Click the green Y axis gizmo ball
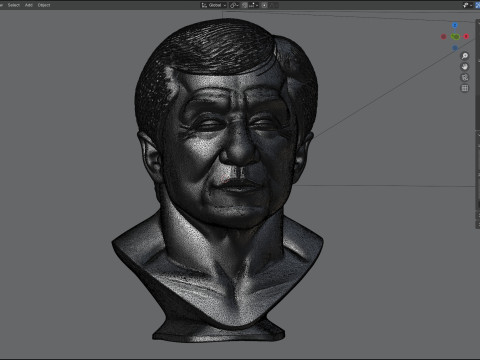Viewport: 480px width, 360px height. coord(455,37)
